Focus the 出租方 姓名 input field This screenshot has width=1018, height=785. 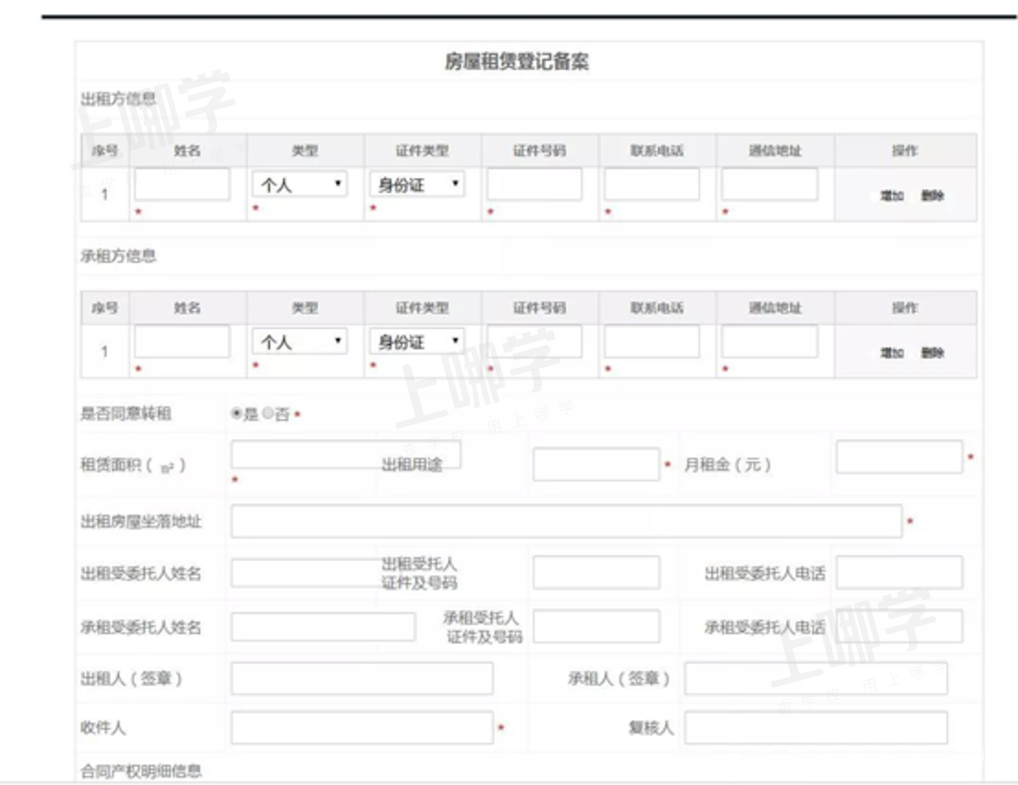(x=182, y=184)
